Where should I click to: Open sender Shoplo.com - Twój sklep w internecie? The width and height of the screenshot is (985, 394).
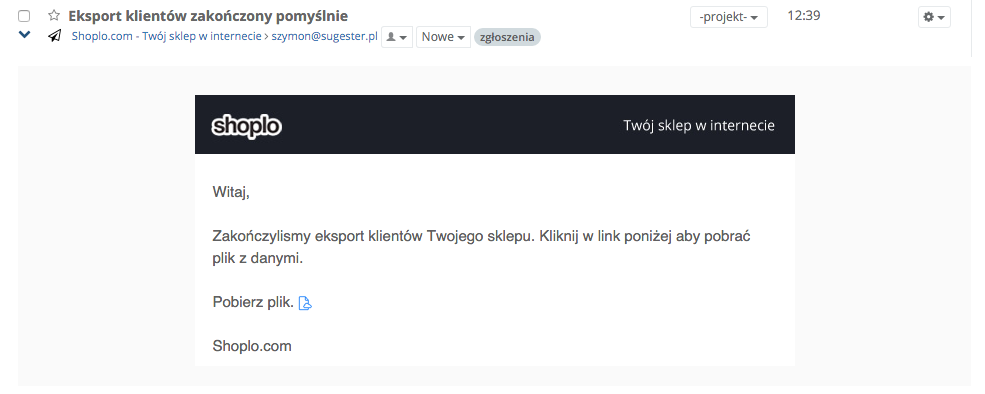pos(166,36)
